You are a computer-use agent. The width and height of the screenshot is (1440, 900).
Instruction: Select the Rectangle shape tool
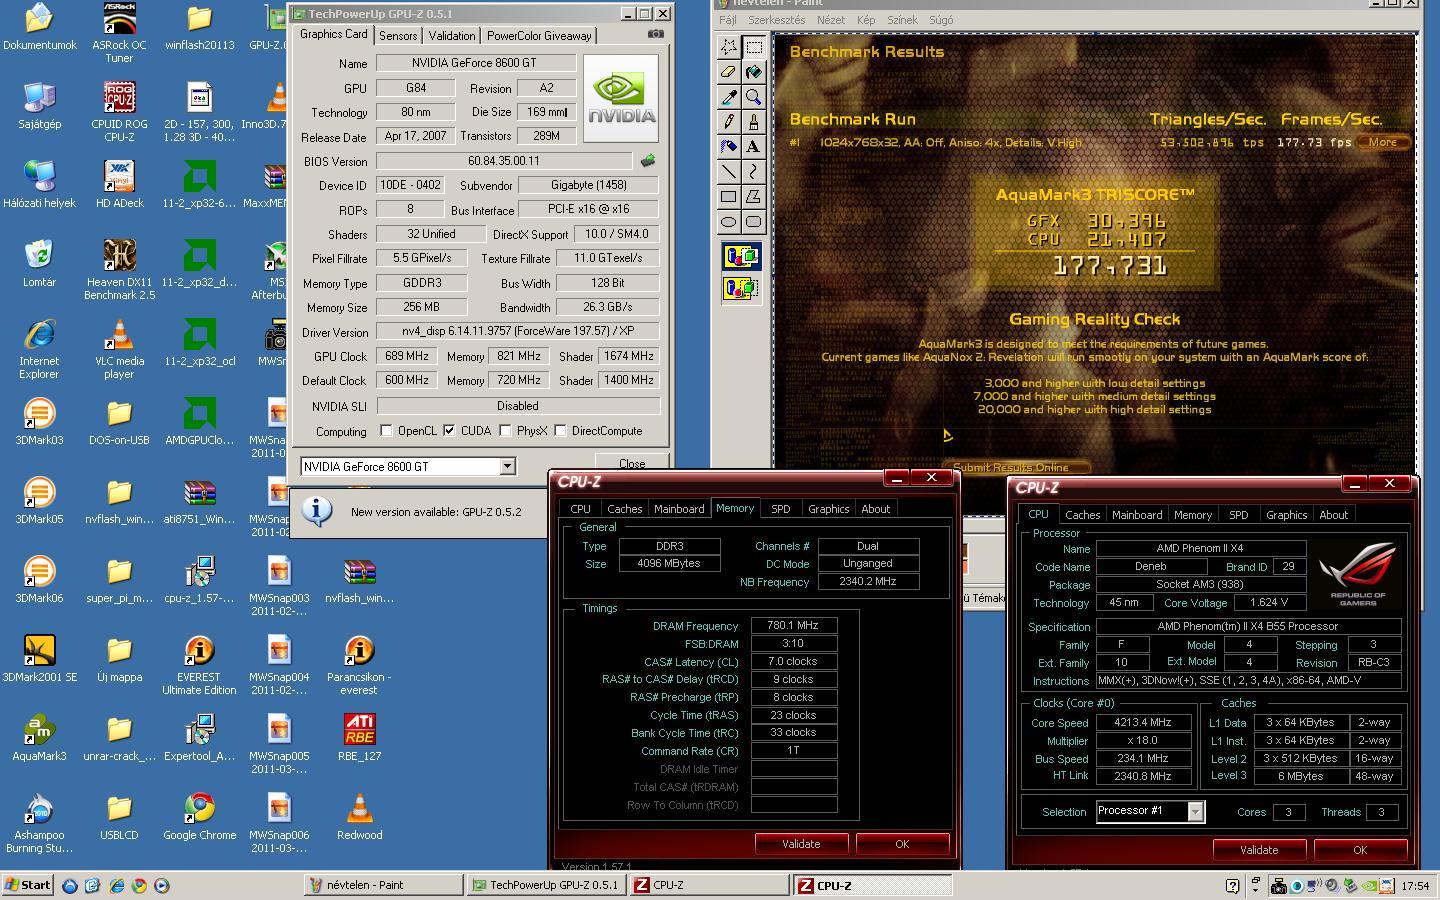(729, 197)
